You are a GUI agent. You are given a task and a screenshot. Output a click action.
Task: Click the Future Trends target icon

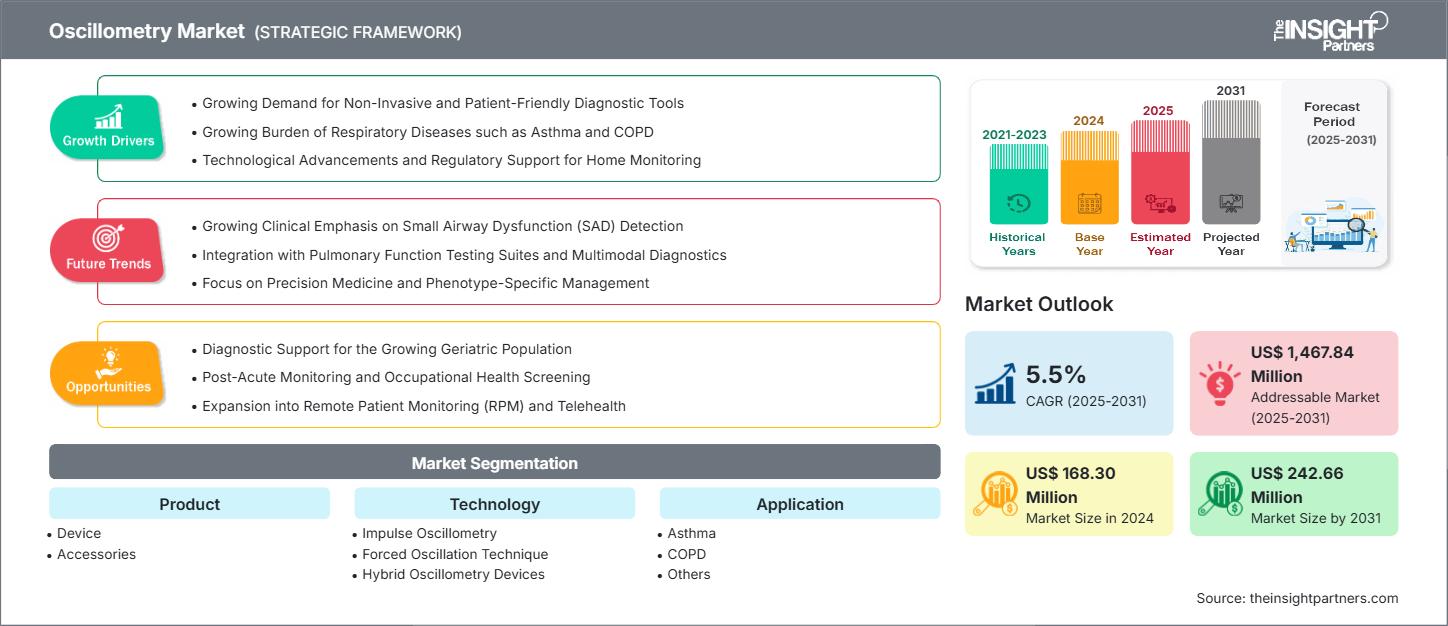[x=108, y=238]
